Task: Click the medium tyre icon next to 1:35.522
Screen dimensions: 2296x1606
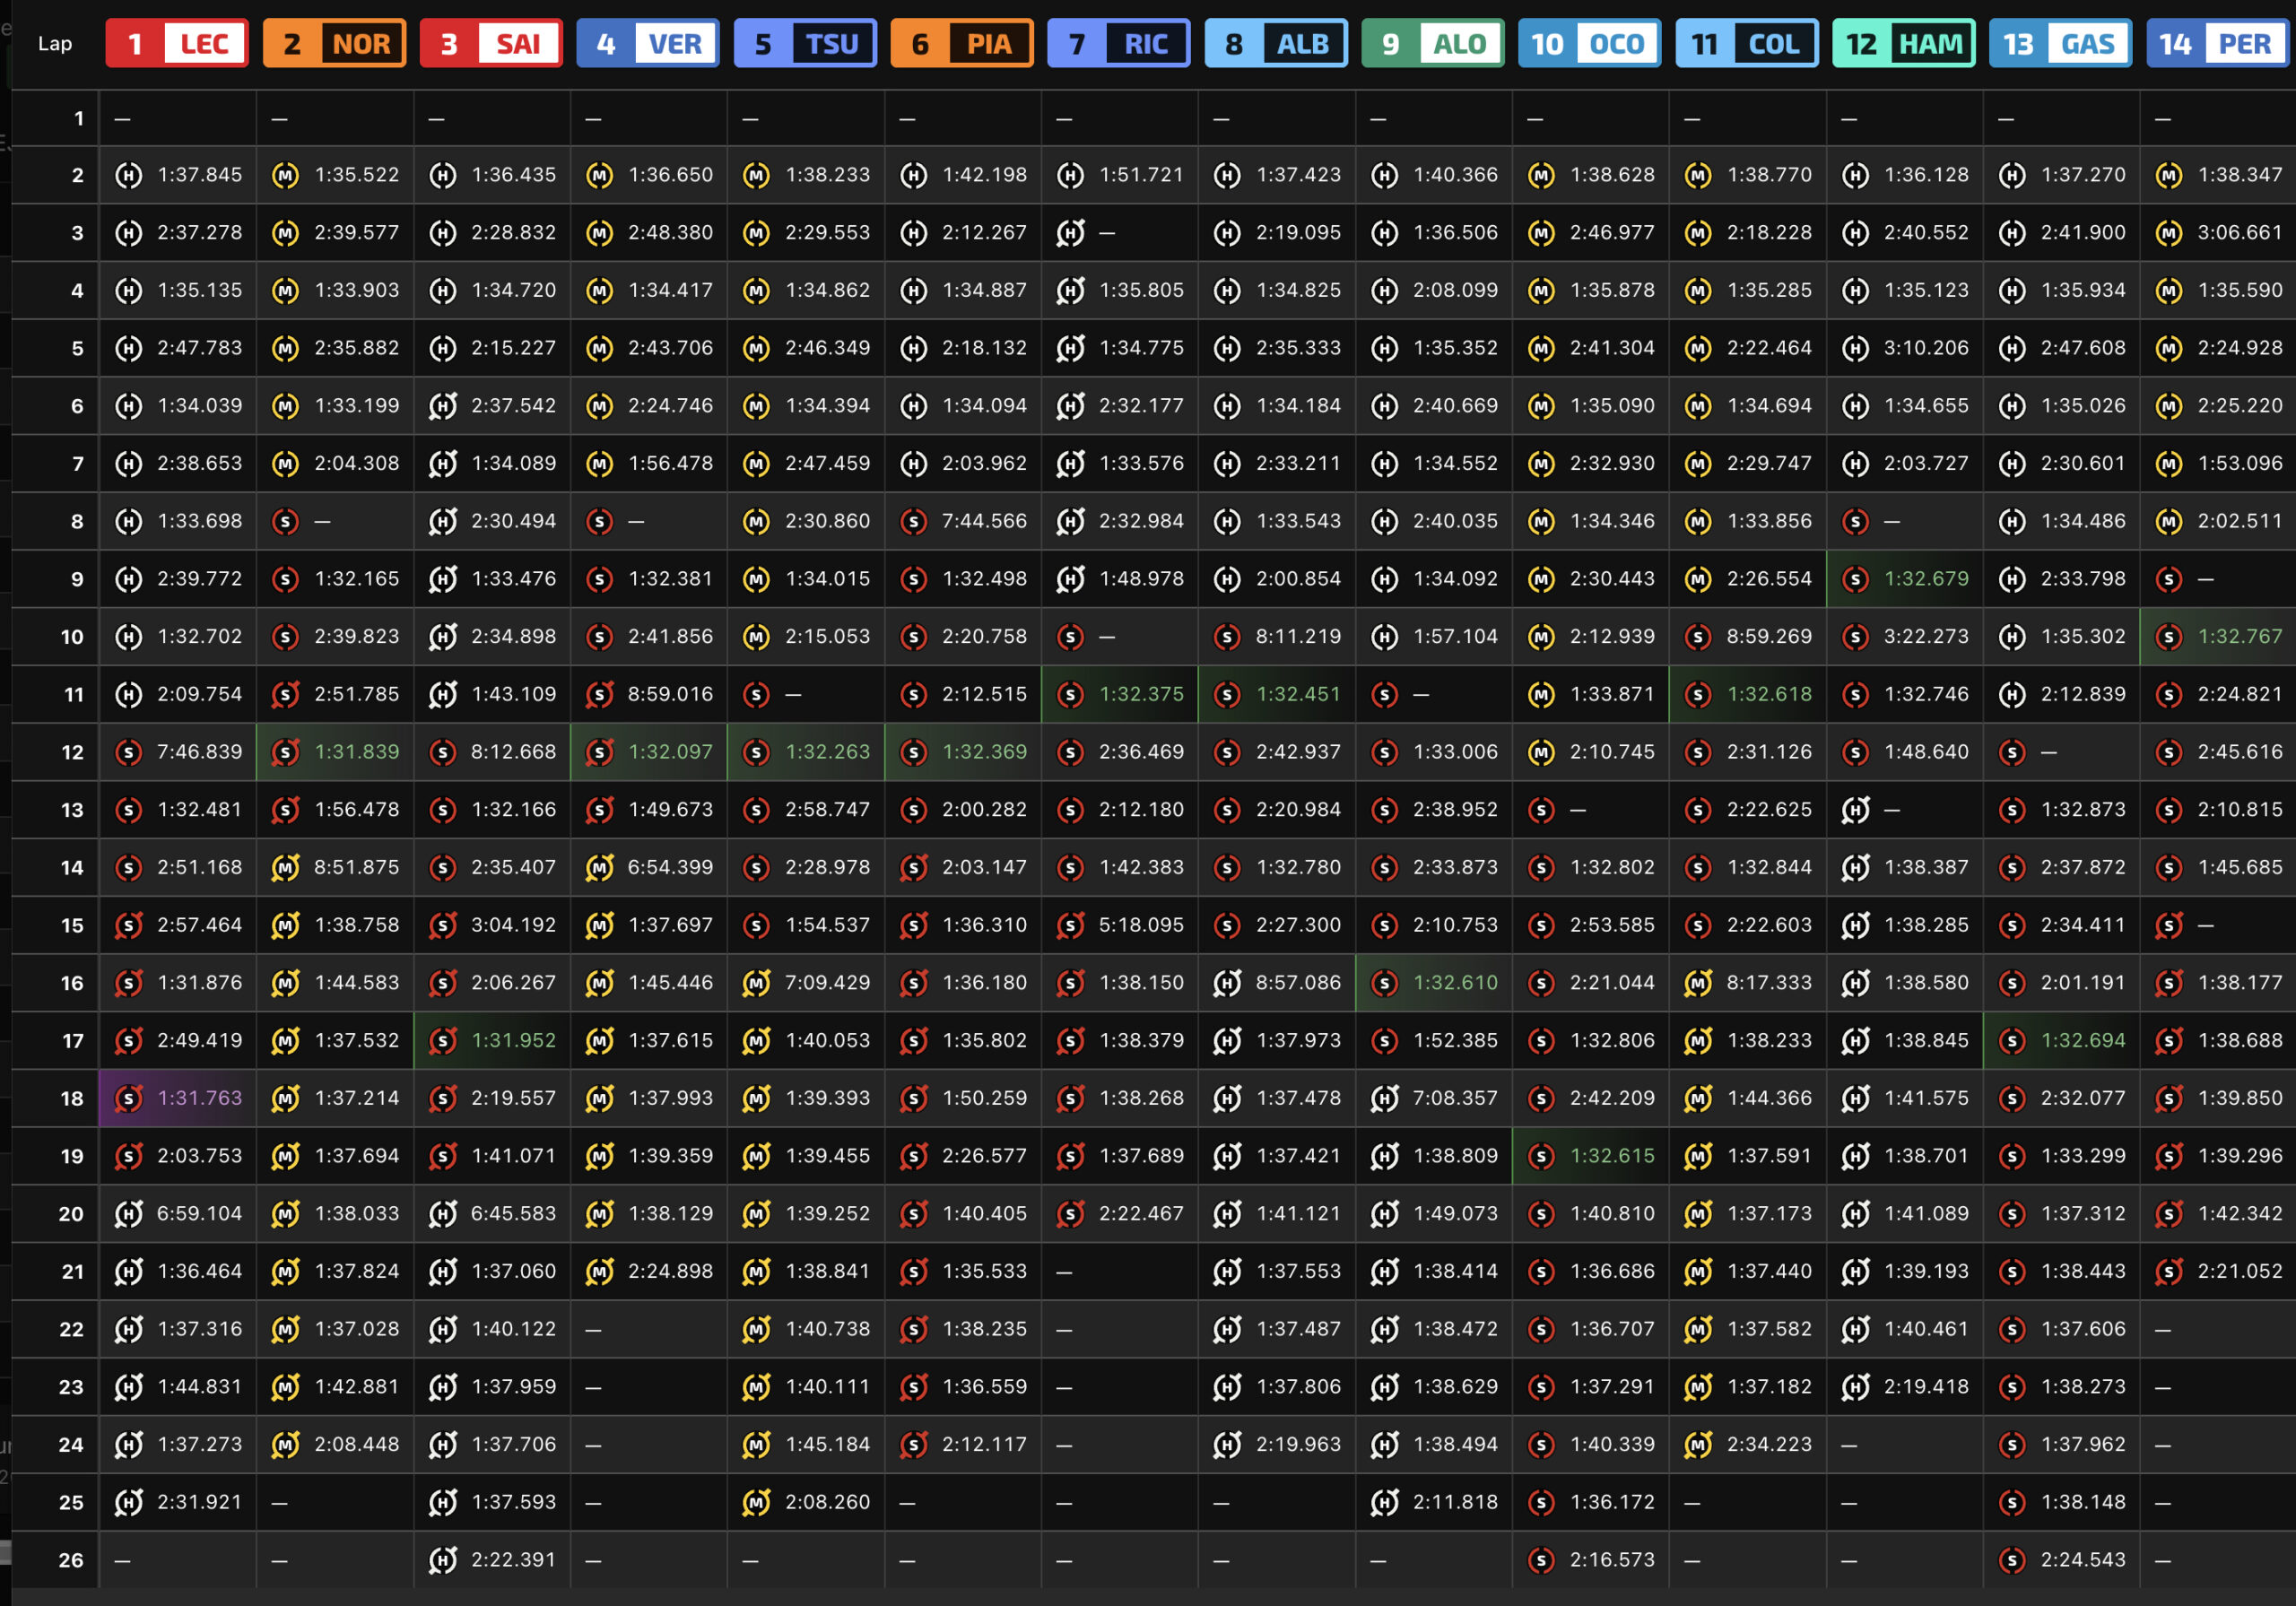Action: click(x=286, y=175)
